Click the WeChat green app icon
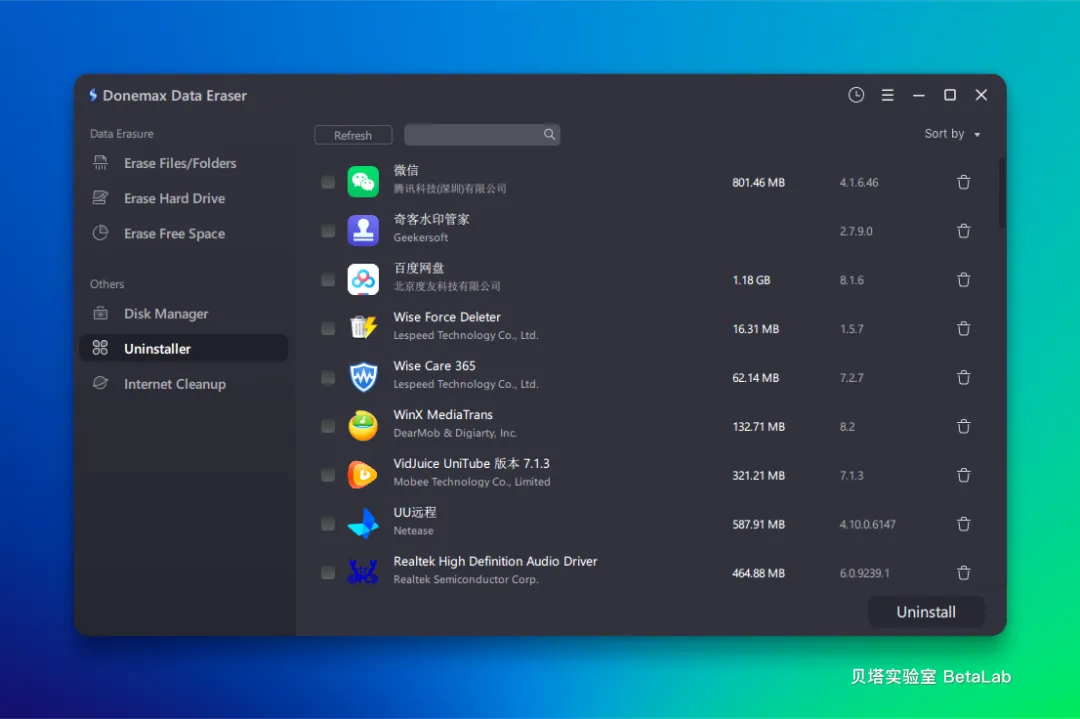1080x719 pixels. pyautogui.click(x=363, y=182)
